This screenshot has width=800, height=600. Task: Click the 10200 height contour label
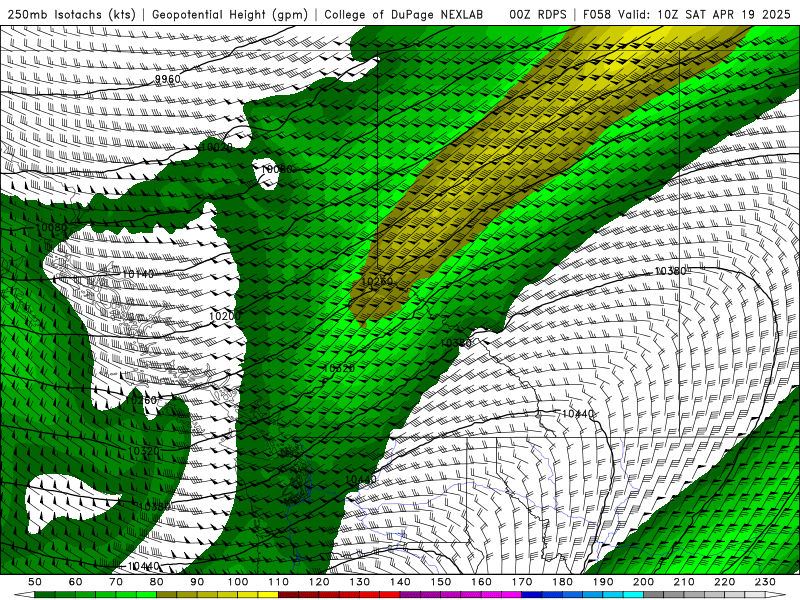pos(225,316)
